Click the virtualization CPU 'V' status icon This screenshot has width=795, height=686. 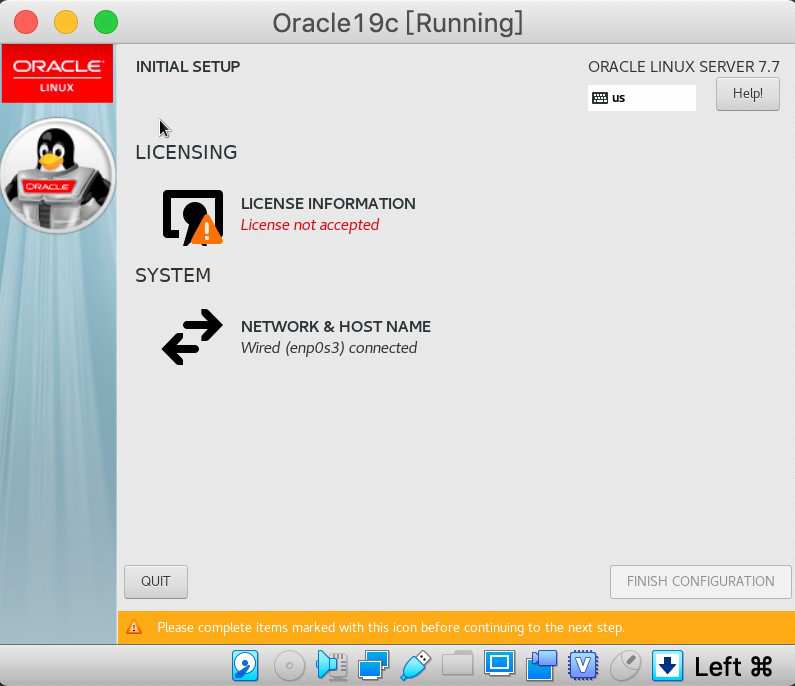(x=584, y=665)
